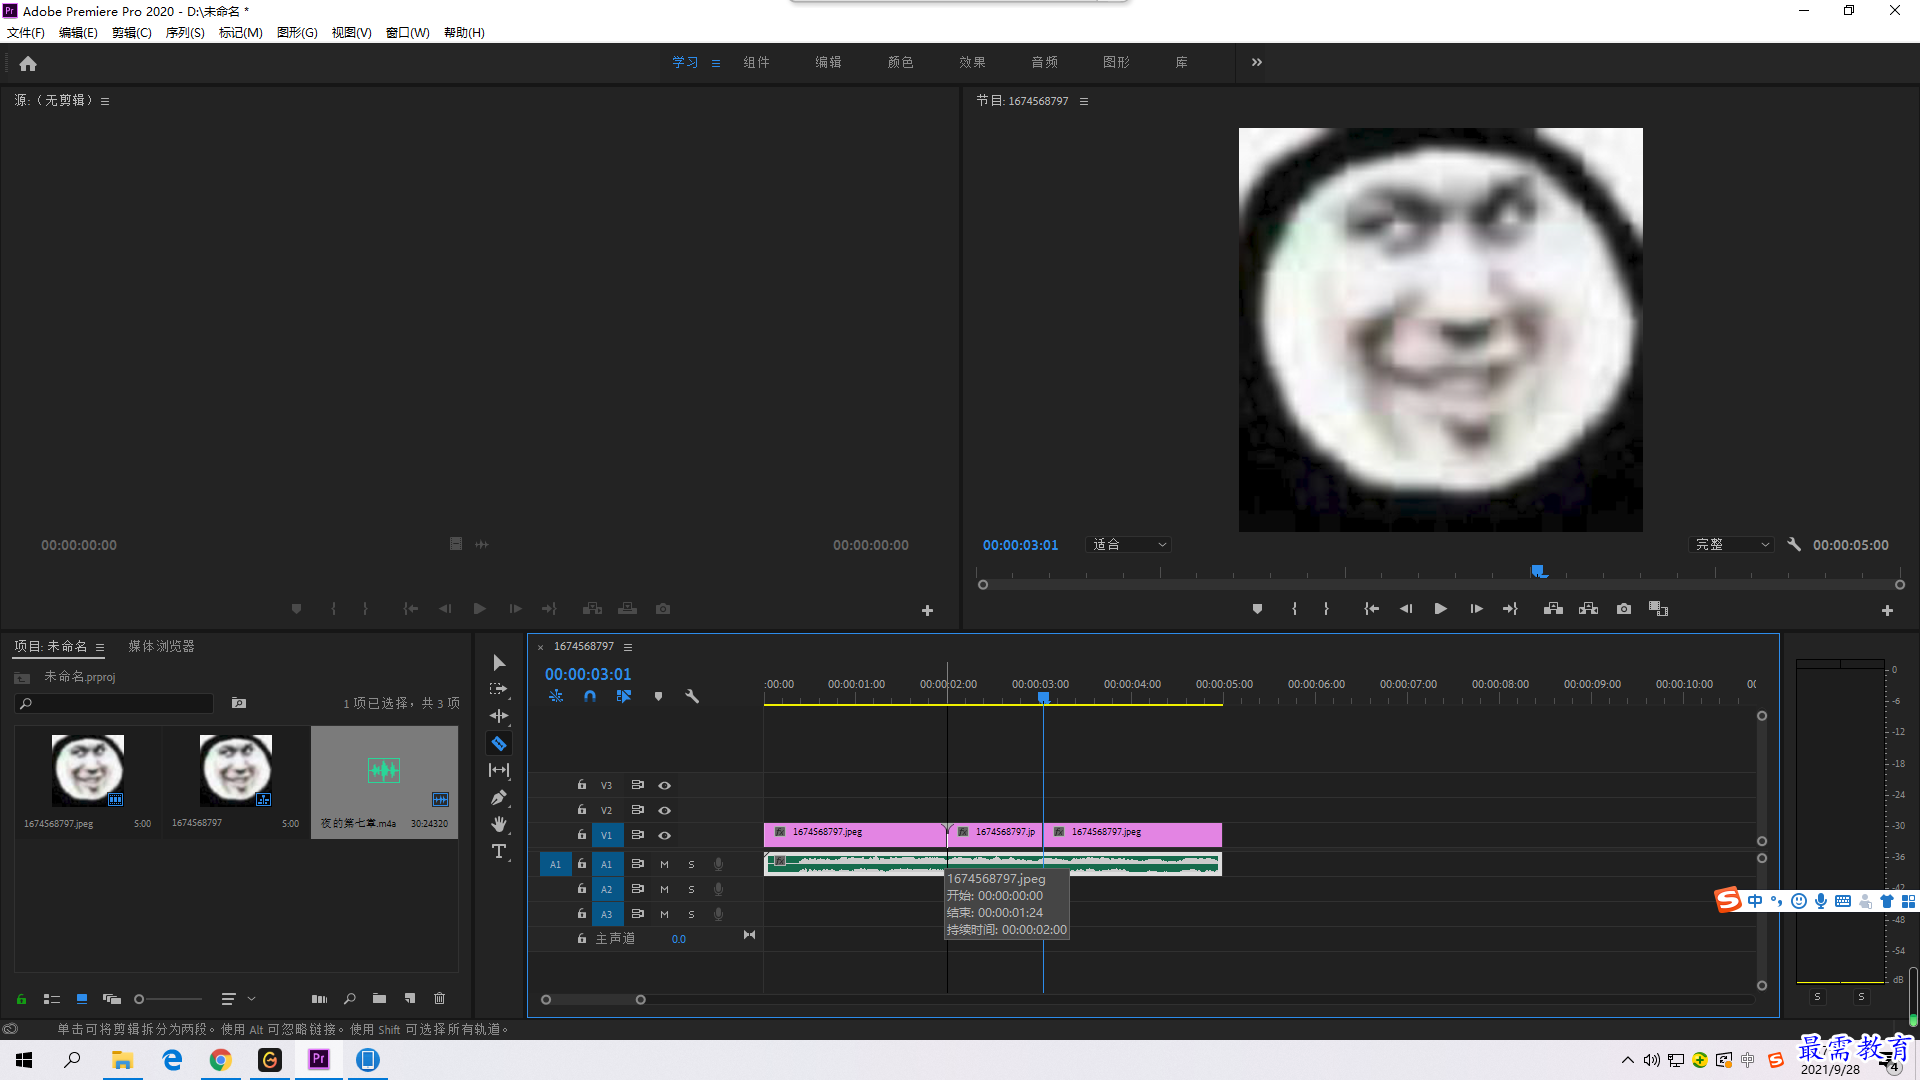The width and height of the screenshot is (1920, 1080).
Task: Switch to 颜色 workspace tab
Action: click(x=900, y=62)
